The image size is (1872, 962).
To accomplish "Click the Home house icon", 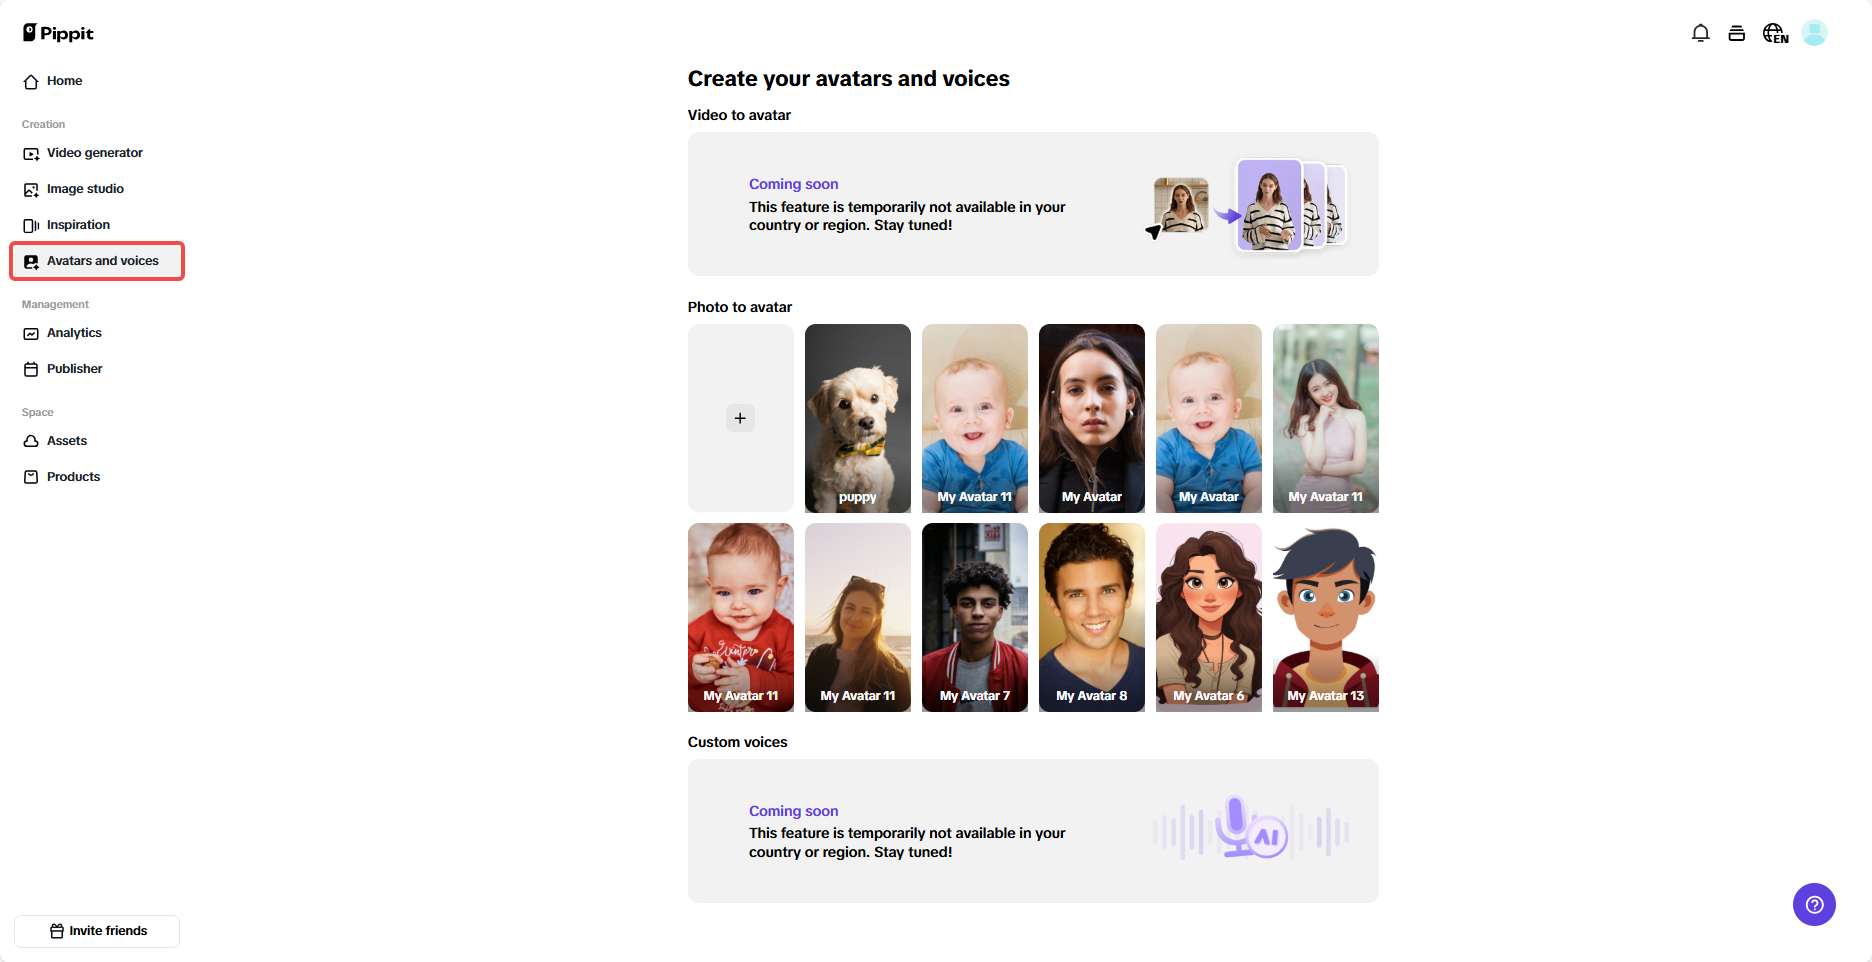I will click(x=31, y=82).
